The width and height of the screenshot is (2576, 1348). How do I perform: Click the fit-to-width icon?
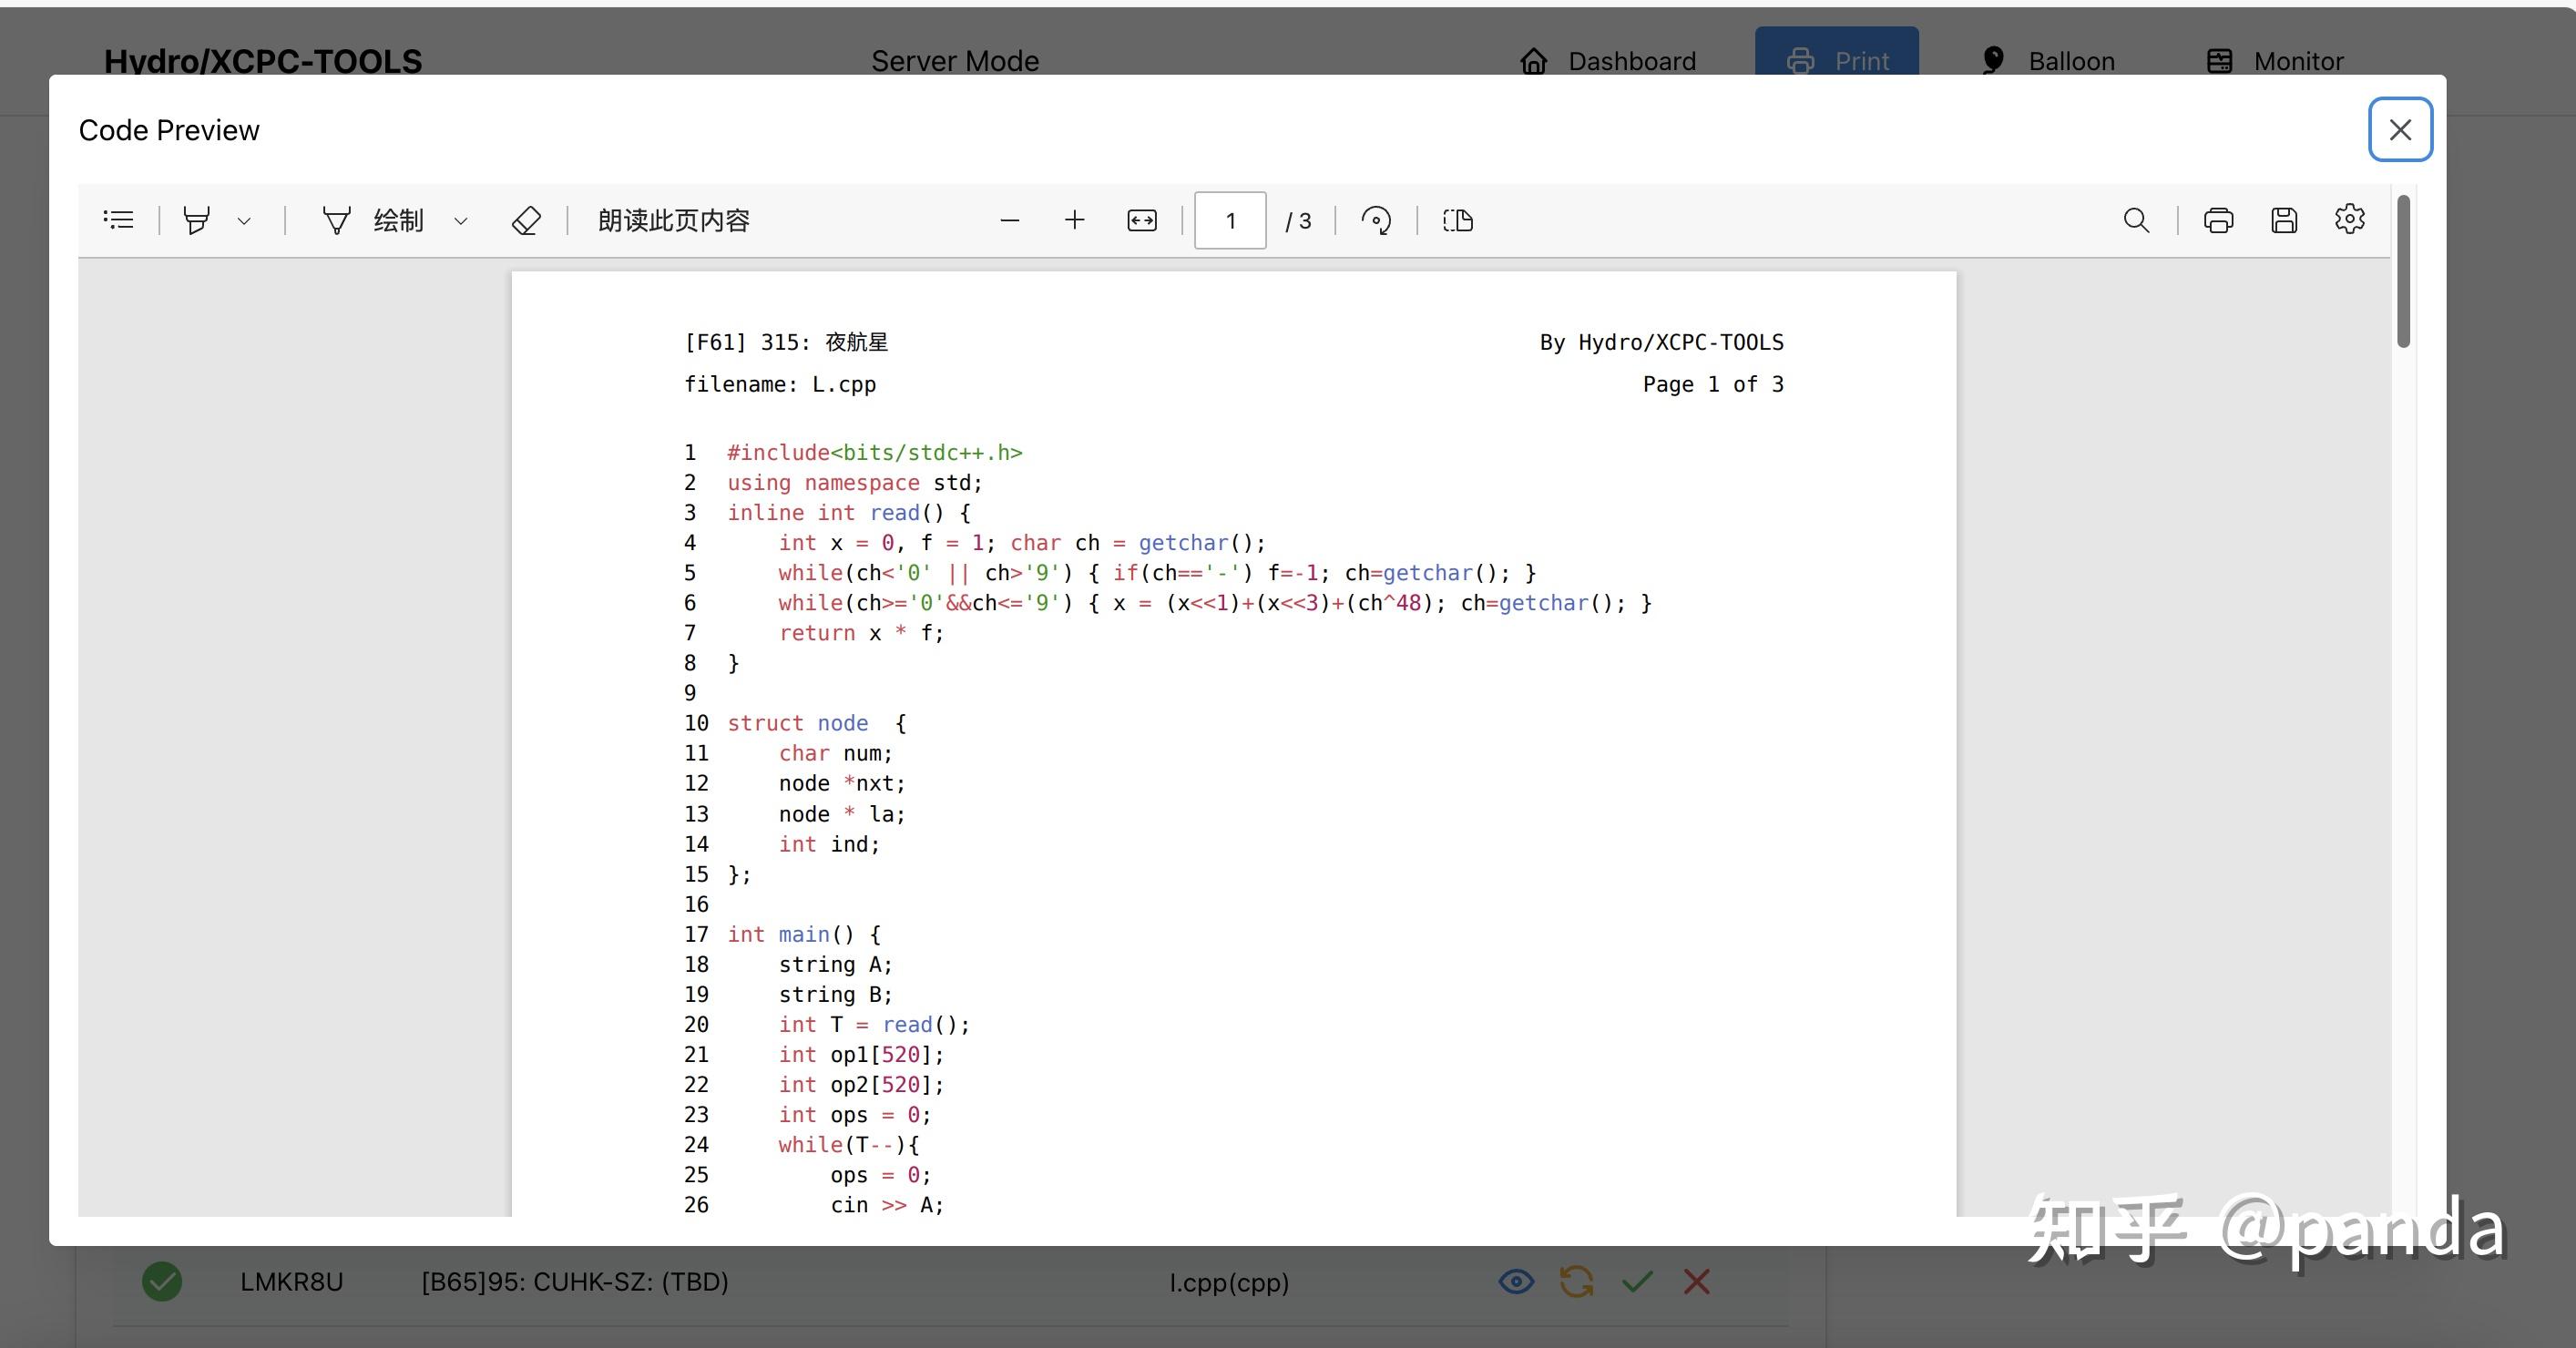(x=1142, y=220)
